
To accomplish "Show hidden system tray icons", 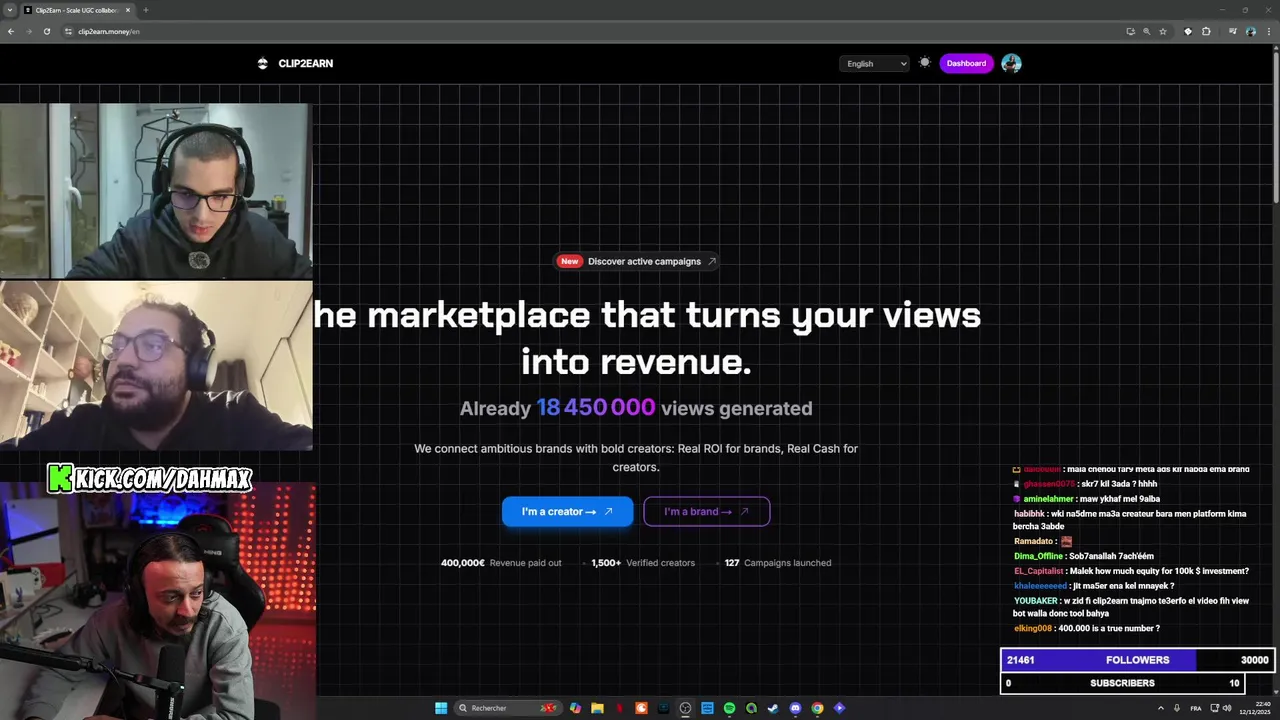I will coord(1161,708).
